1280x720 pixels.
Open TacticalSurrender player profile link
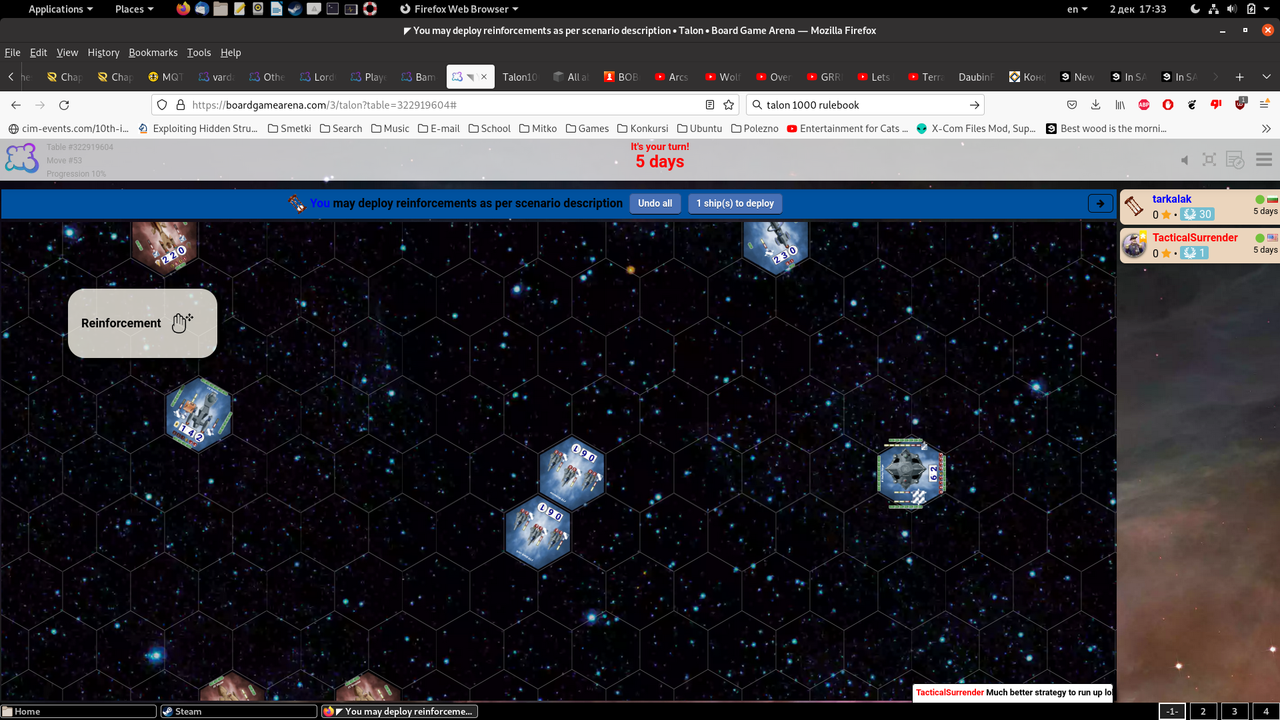1195,238
